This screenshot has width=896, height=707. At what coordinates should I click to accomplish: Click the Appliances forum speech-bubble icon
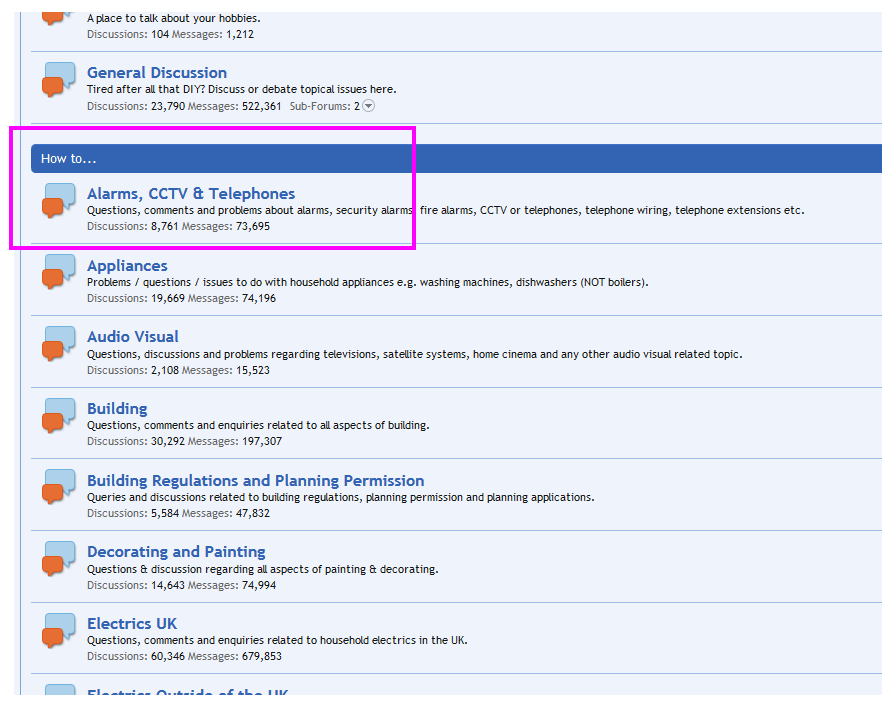pos(58,272)
